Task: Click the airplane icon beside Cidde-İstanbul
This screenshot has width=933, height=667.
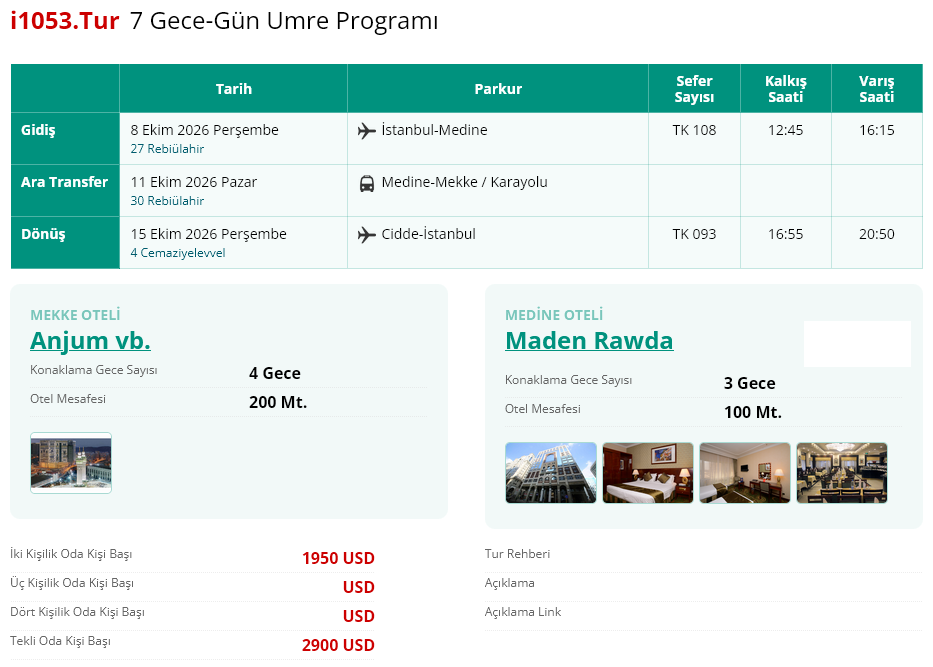Action: pyautogui.click(x=367, y=235)
